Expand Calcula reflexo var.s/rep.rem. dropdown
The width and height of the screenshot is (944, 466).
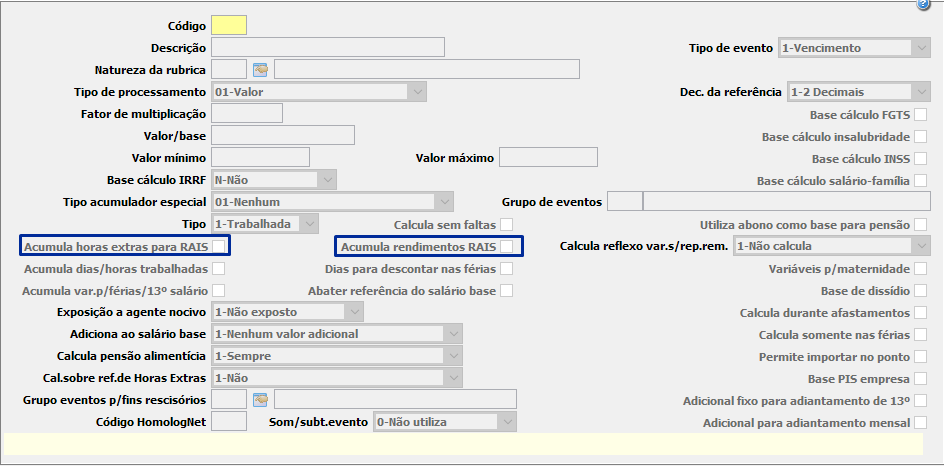tap(832, 246)
